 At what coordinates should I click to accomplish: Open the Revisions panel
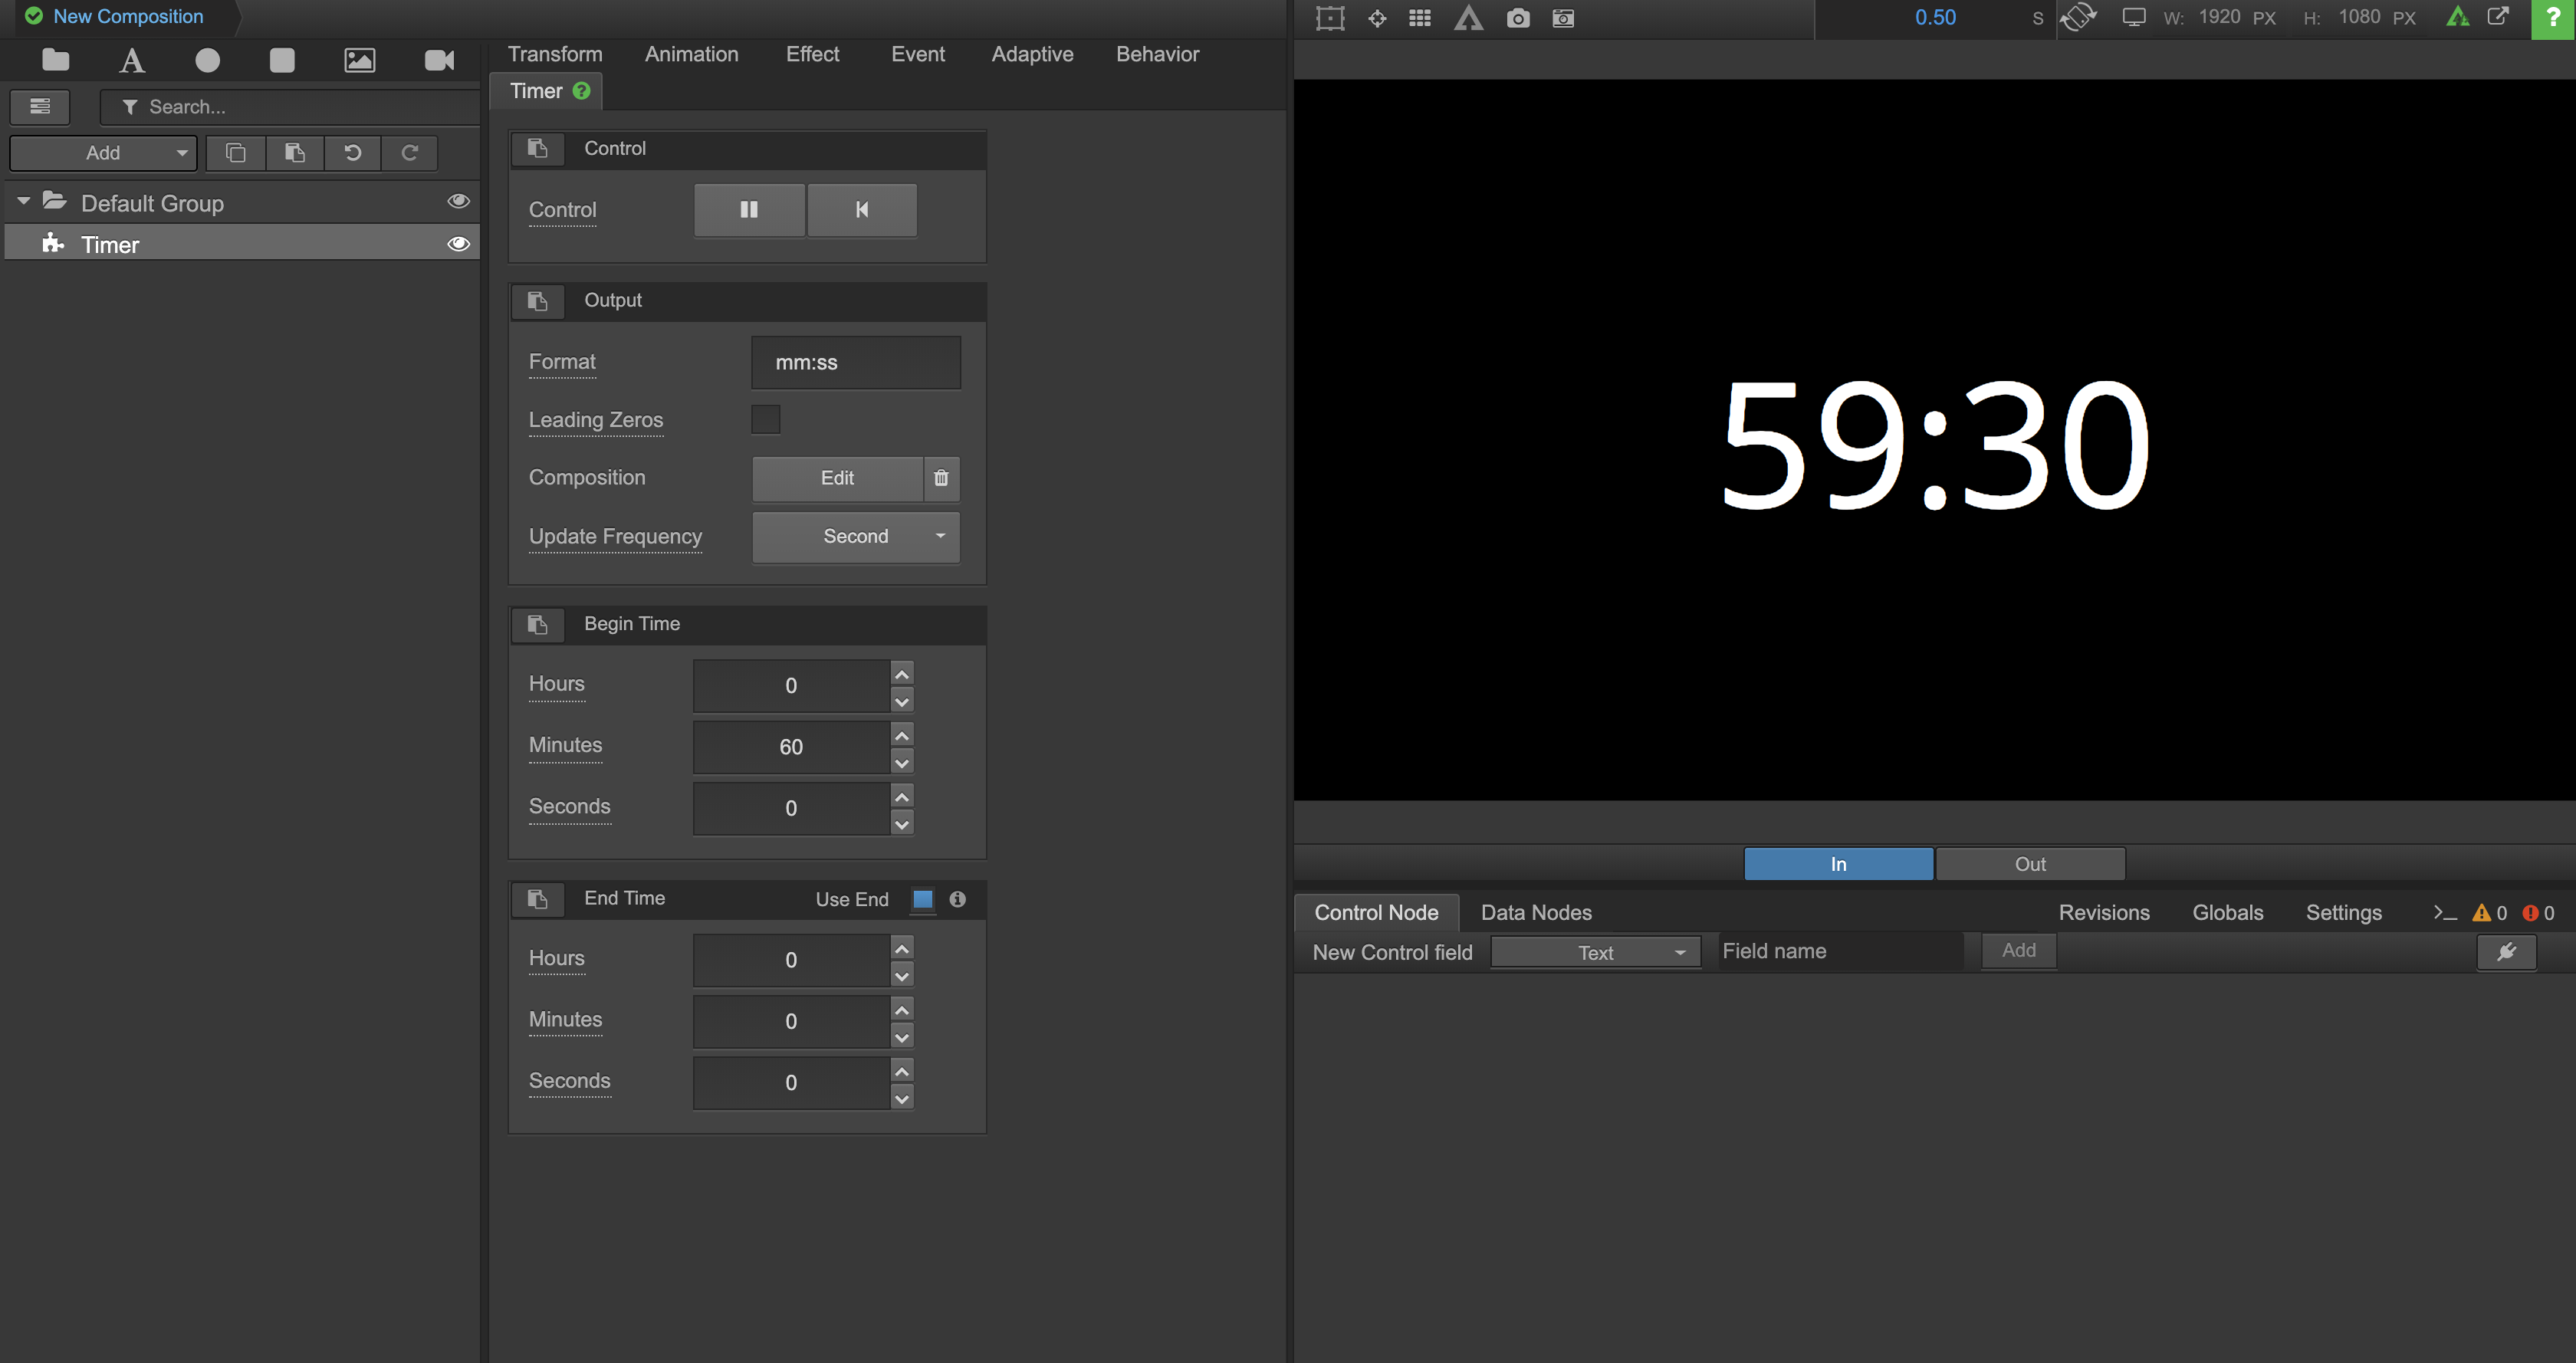coord(2104,912)
